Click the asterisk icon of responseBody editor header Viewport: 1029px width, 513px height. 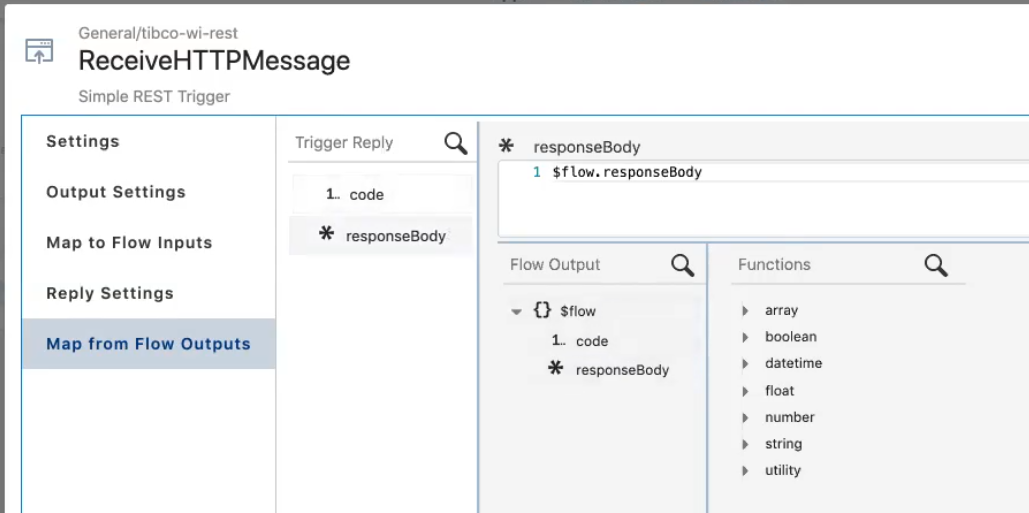tap(507, 147)
